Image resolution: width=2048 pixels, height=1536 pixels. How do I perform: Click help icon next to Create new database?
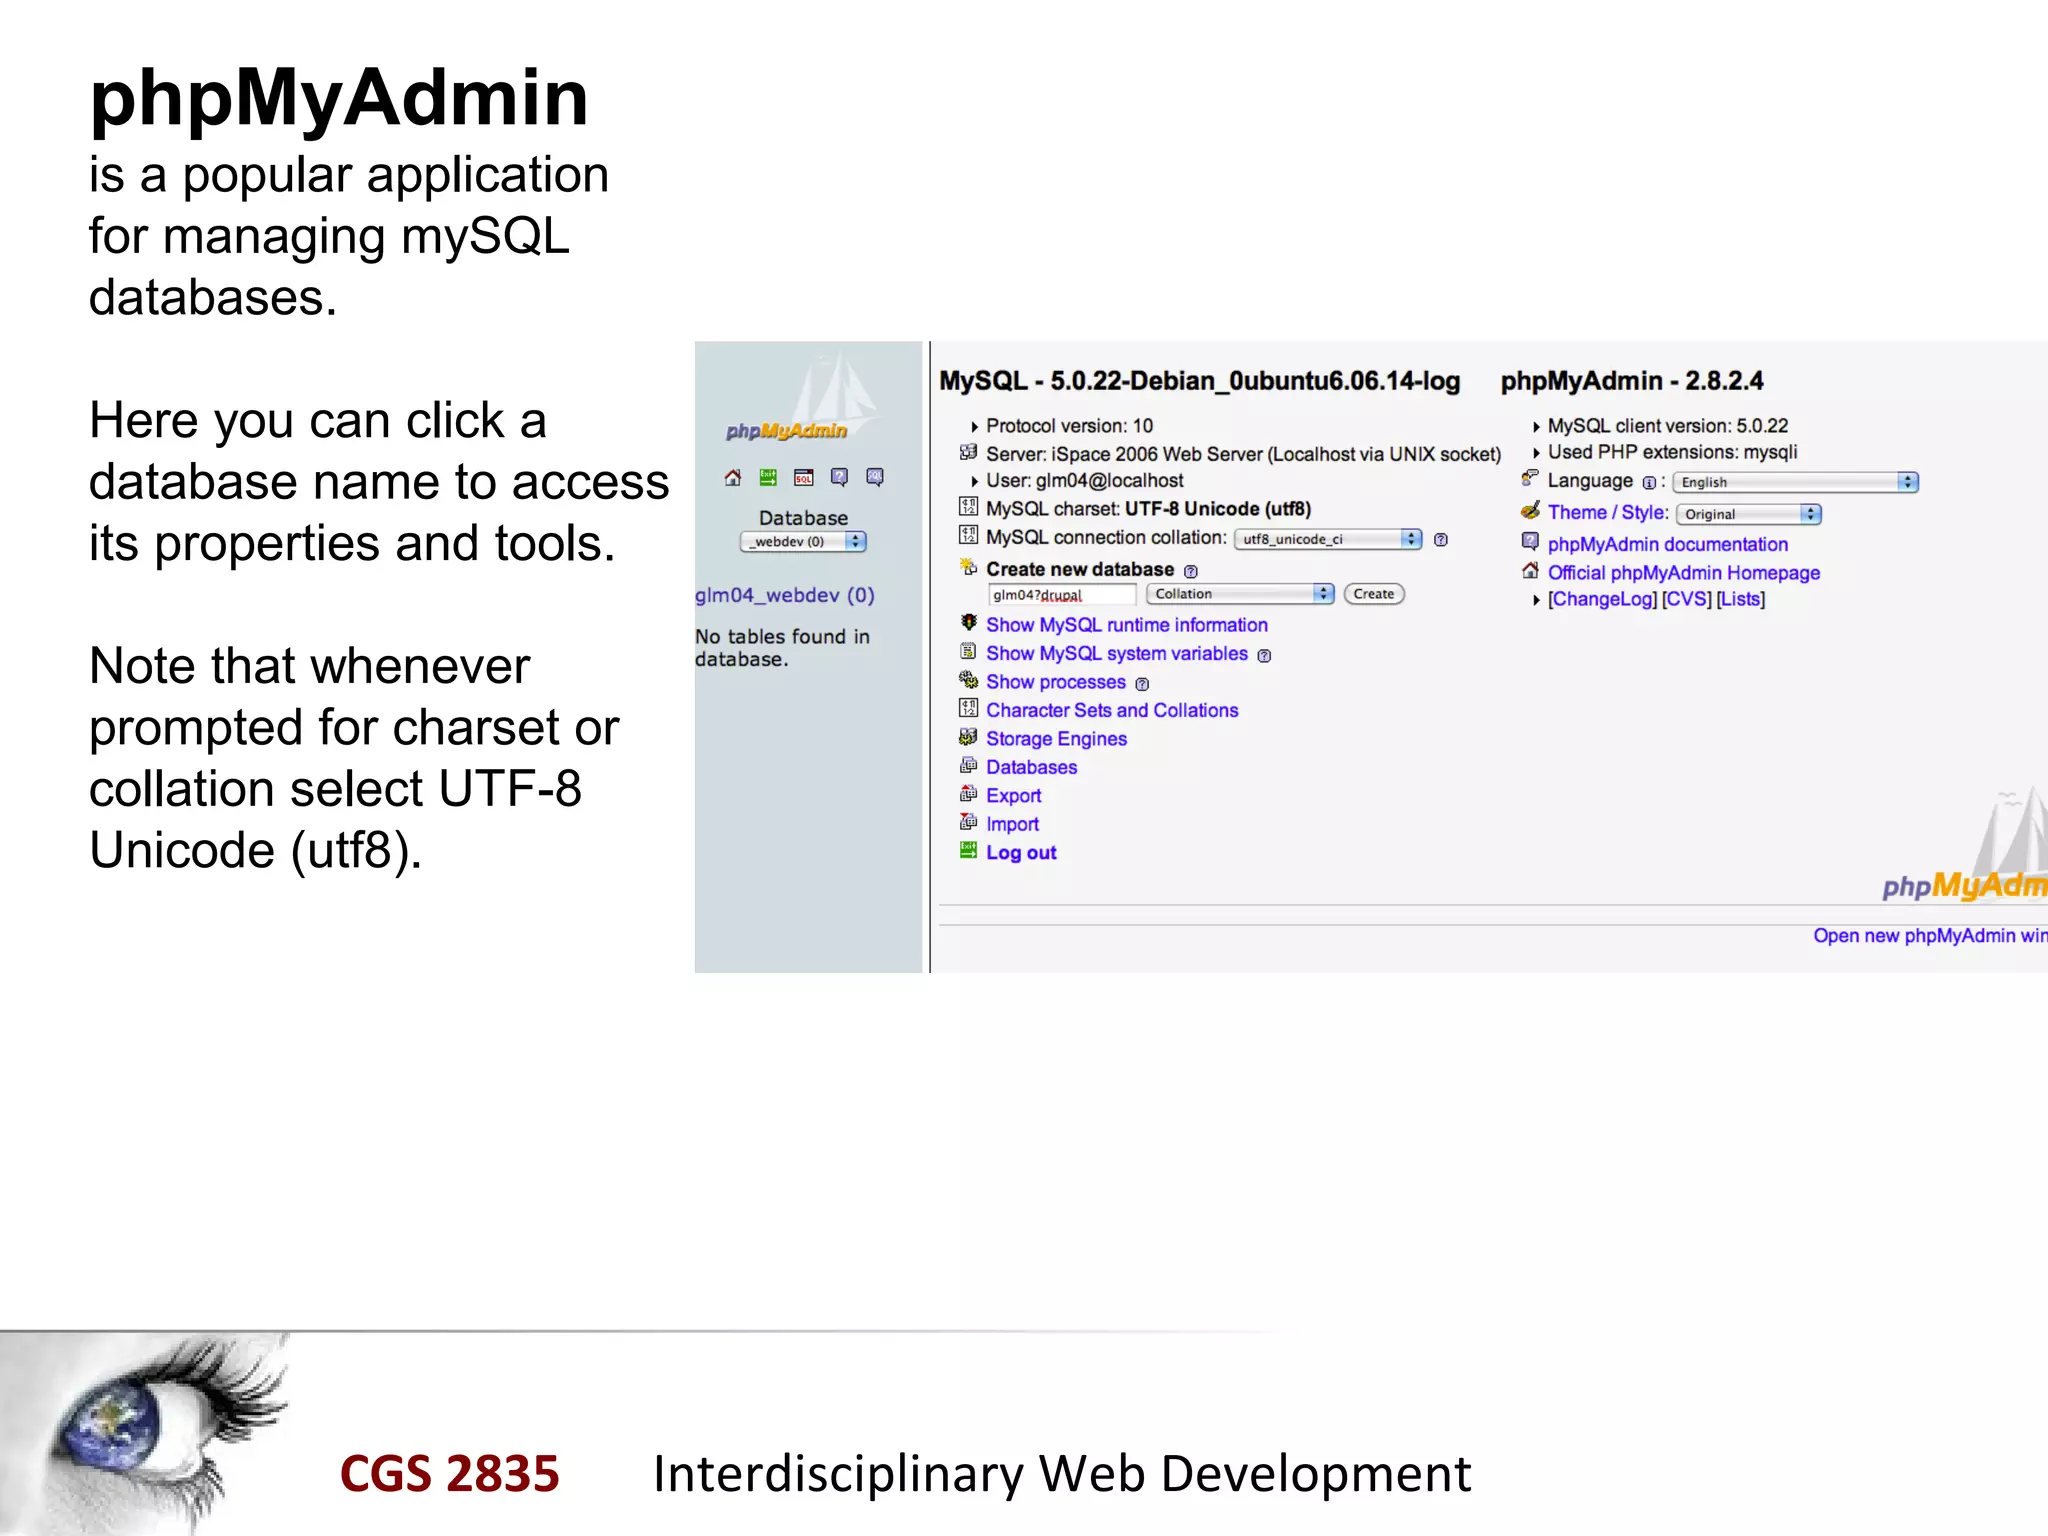(1190, 572)
